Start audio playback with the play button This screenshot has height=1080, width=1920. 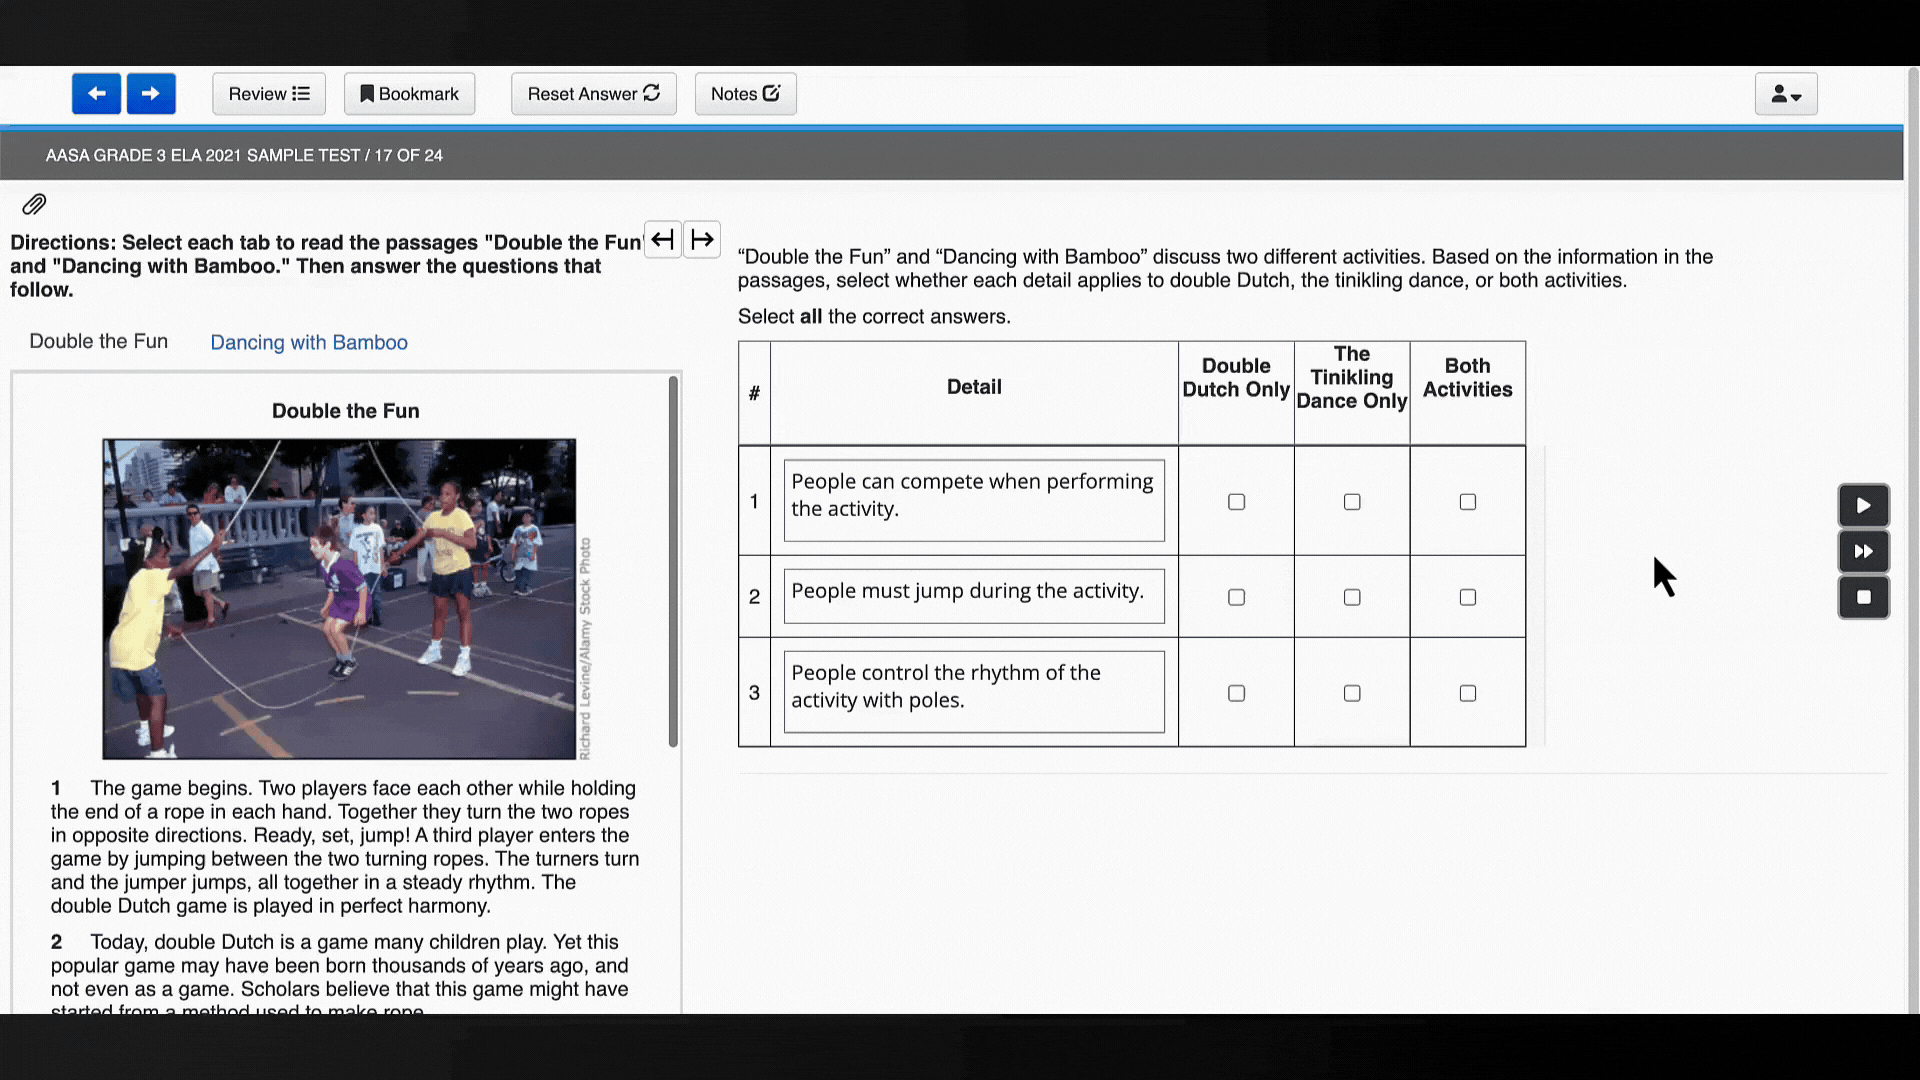[1864, 506]
